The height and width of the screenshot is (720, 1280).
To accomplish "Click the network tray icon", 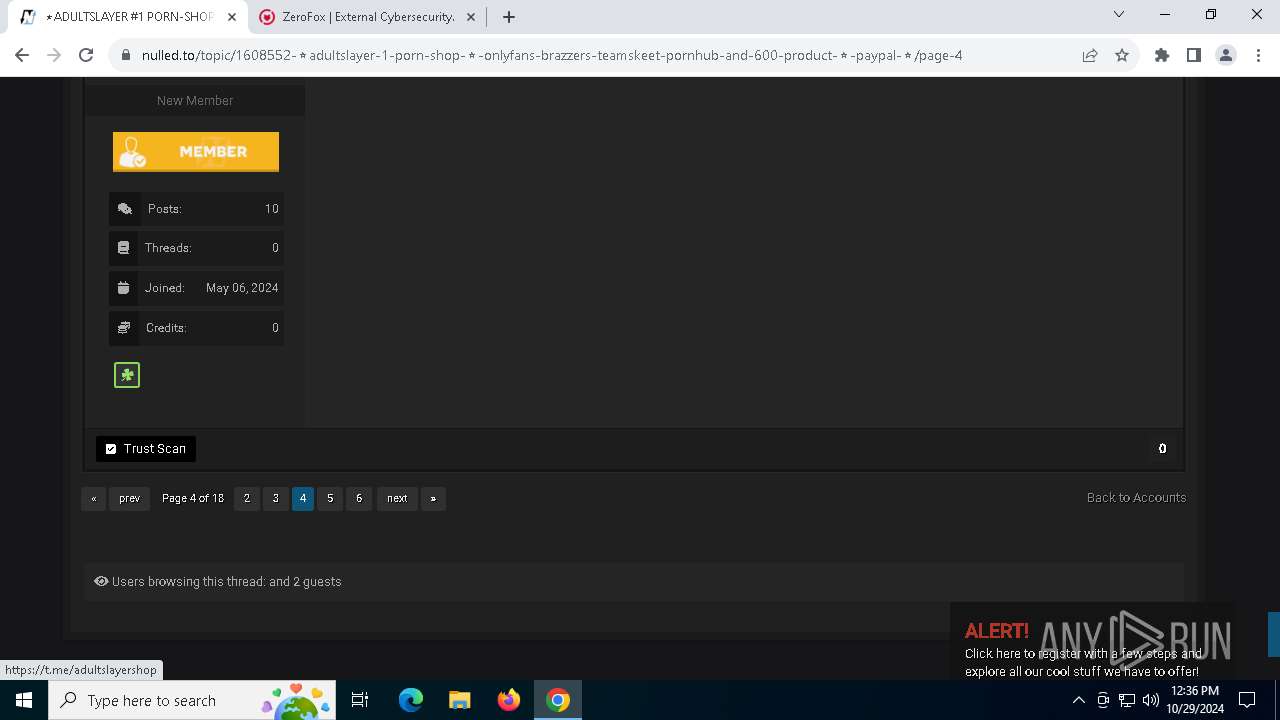I will pos(1127,700).
